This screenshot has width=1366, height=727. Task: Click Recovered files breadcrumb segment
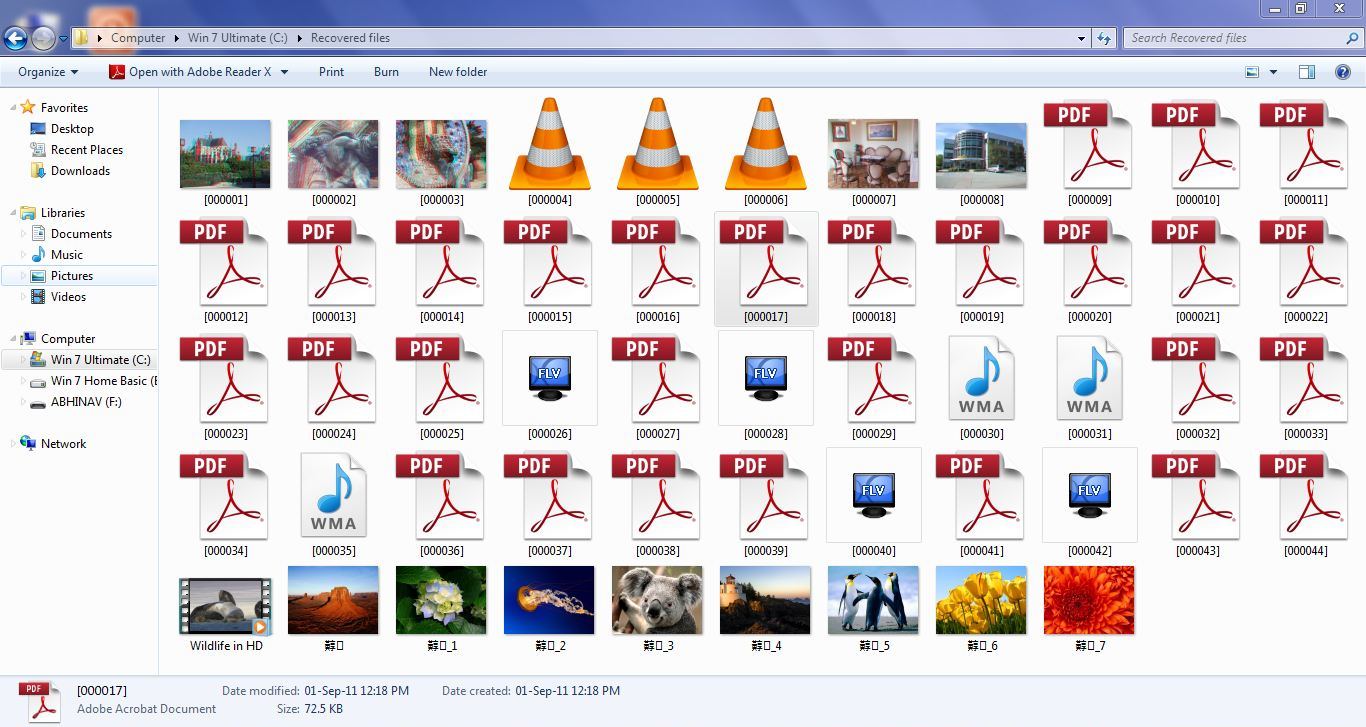(x=350, y=38)
